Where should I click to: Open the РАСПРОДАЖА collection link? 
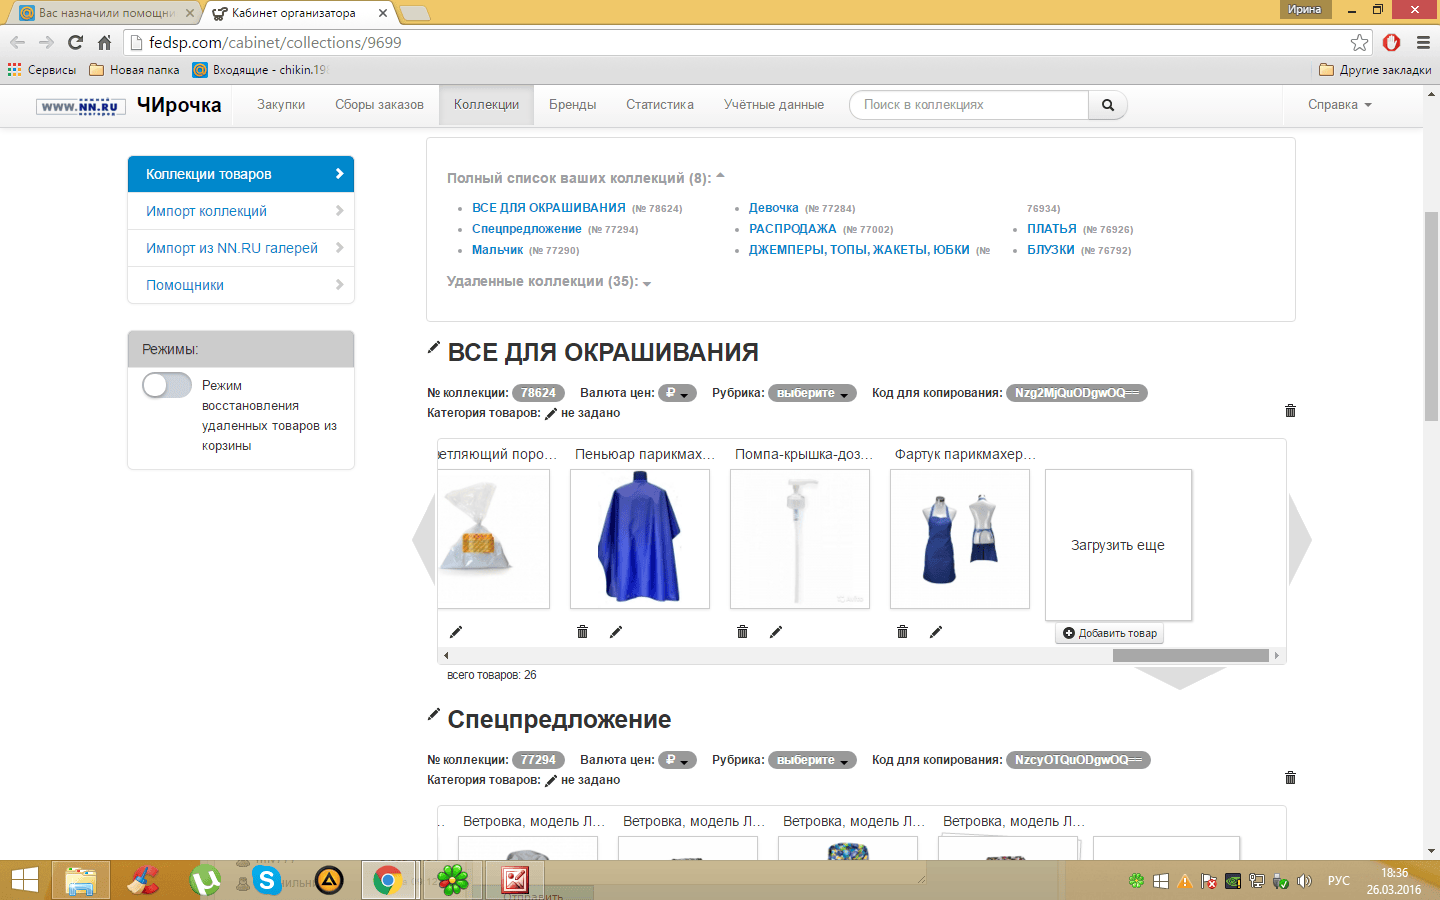[x=792, y=229]
